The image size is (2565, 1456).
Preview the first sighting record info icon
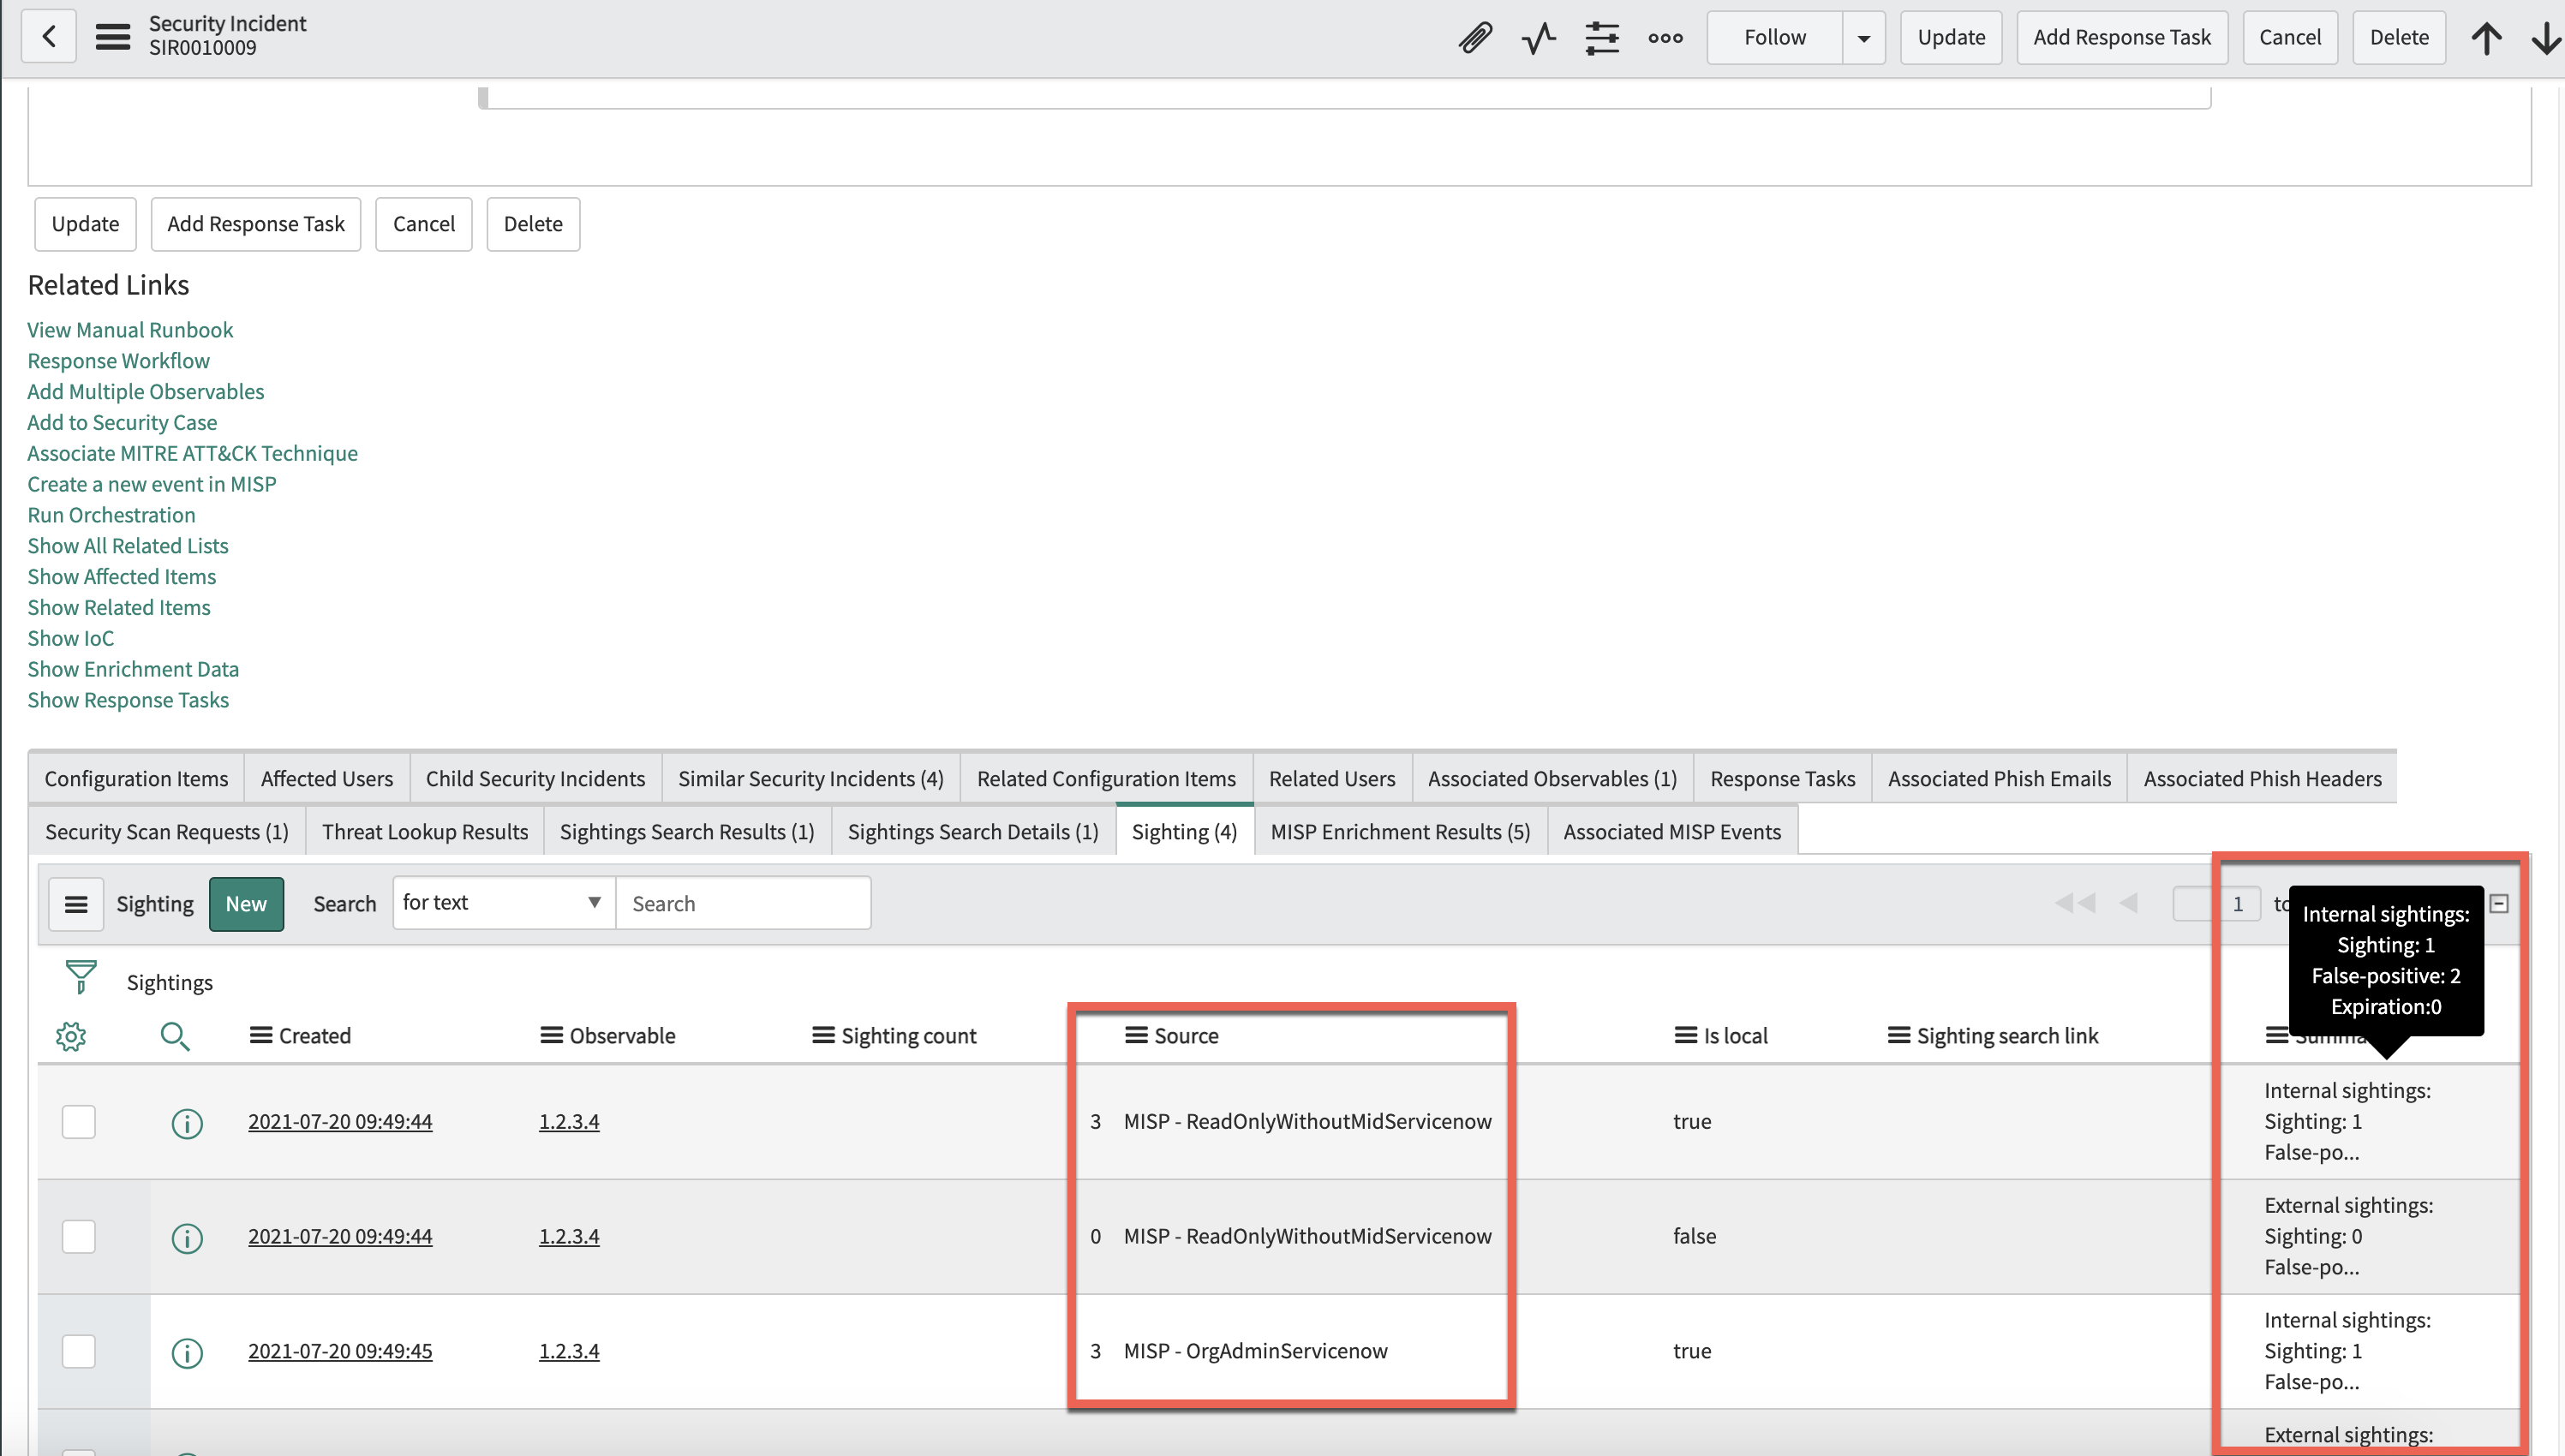click(187, 1123)
